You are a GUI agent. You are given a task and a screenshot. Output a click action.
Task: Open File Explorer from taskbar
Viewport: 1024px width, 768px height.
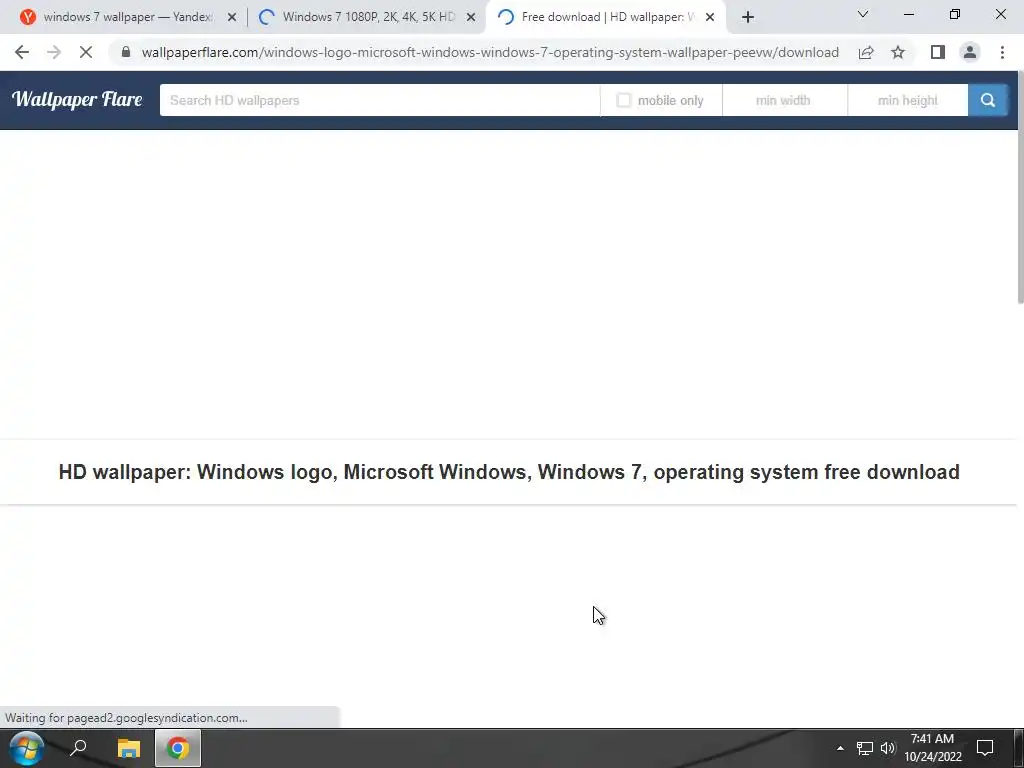[x=129, y=748]
